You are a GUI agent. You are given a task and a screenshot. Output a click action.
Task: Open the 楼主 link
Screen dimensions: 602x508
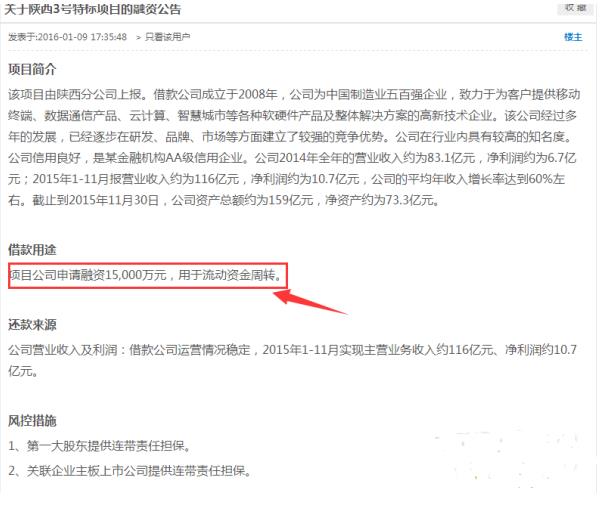pyautogui.click(x=573, y=37)
